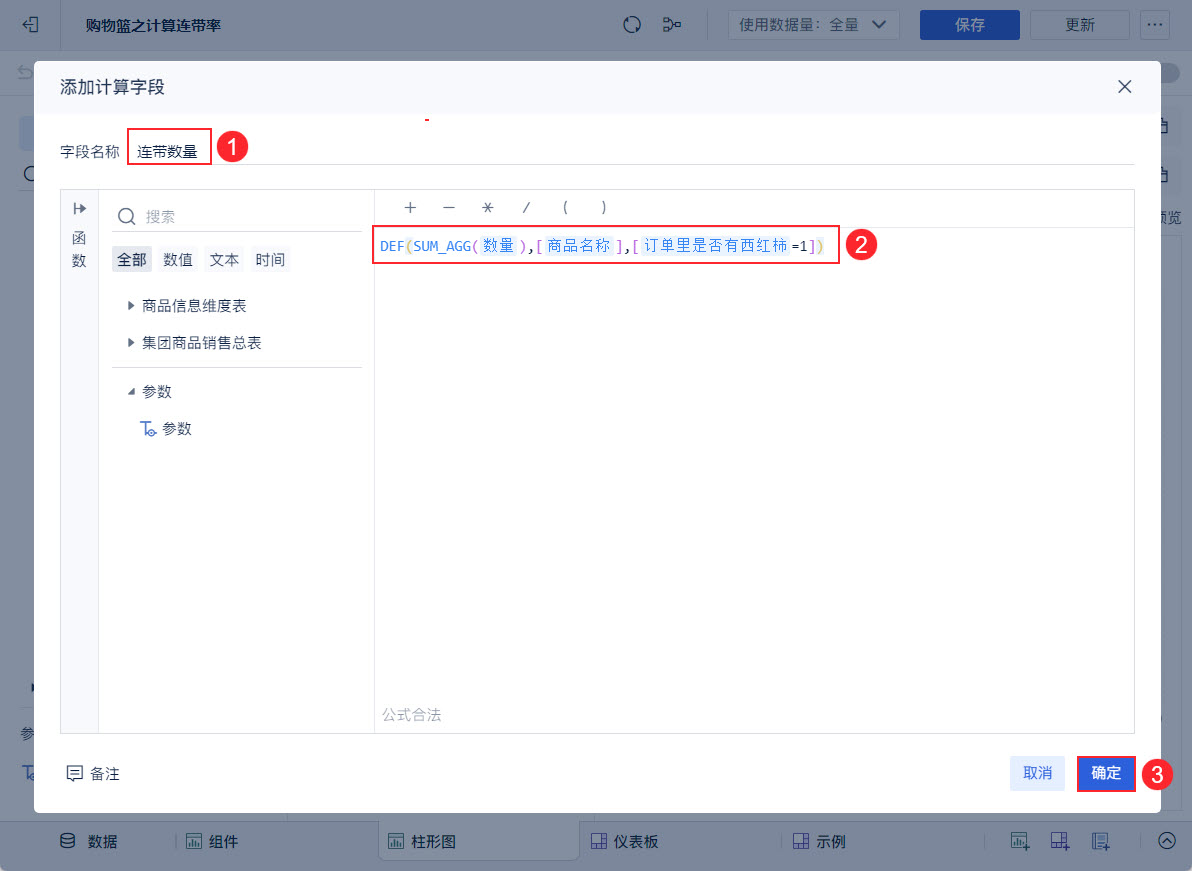The height and width of the screenshot is (871, 1192).
Task: Click the 备注 label link
Action: [105, 774]
